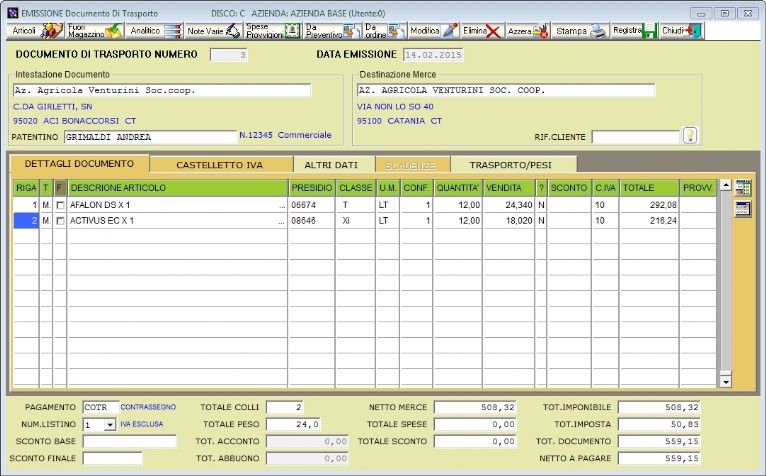Click the DATA EMISSIONE date field

click(433, 55)
